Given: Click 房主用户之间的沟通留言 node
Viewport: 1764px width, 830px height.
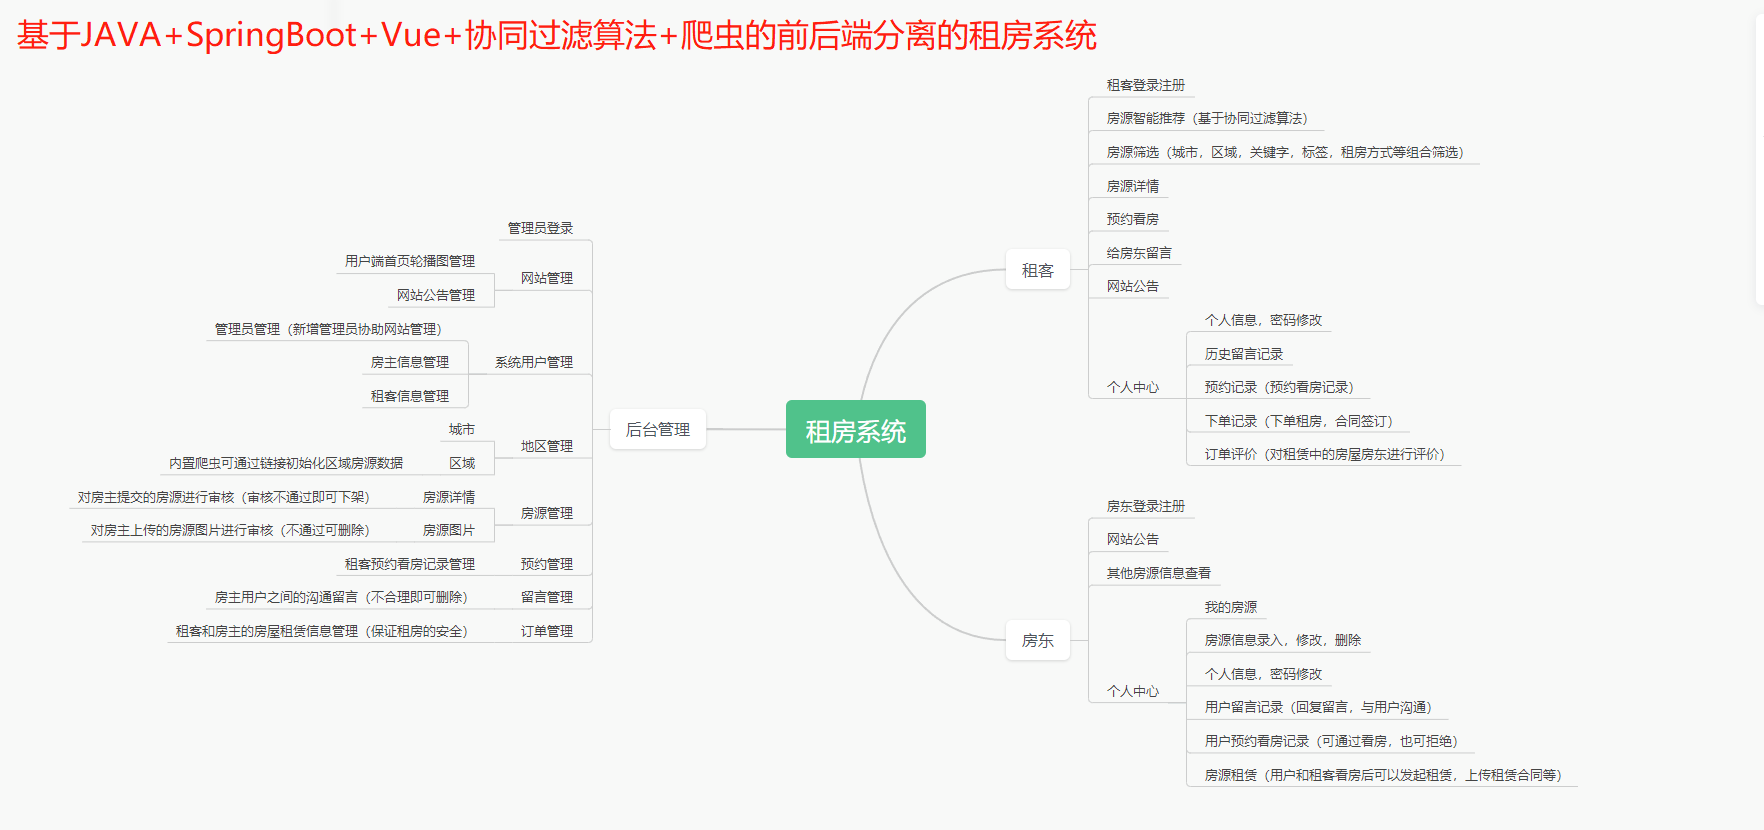Looking at the screenshot, I should click(341, 598).
